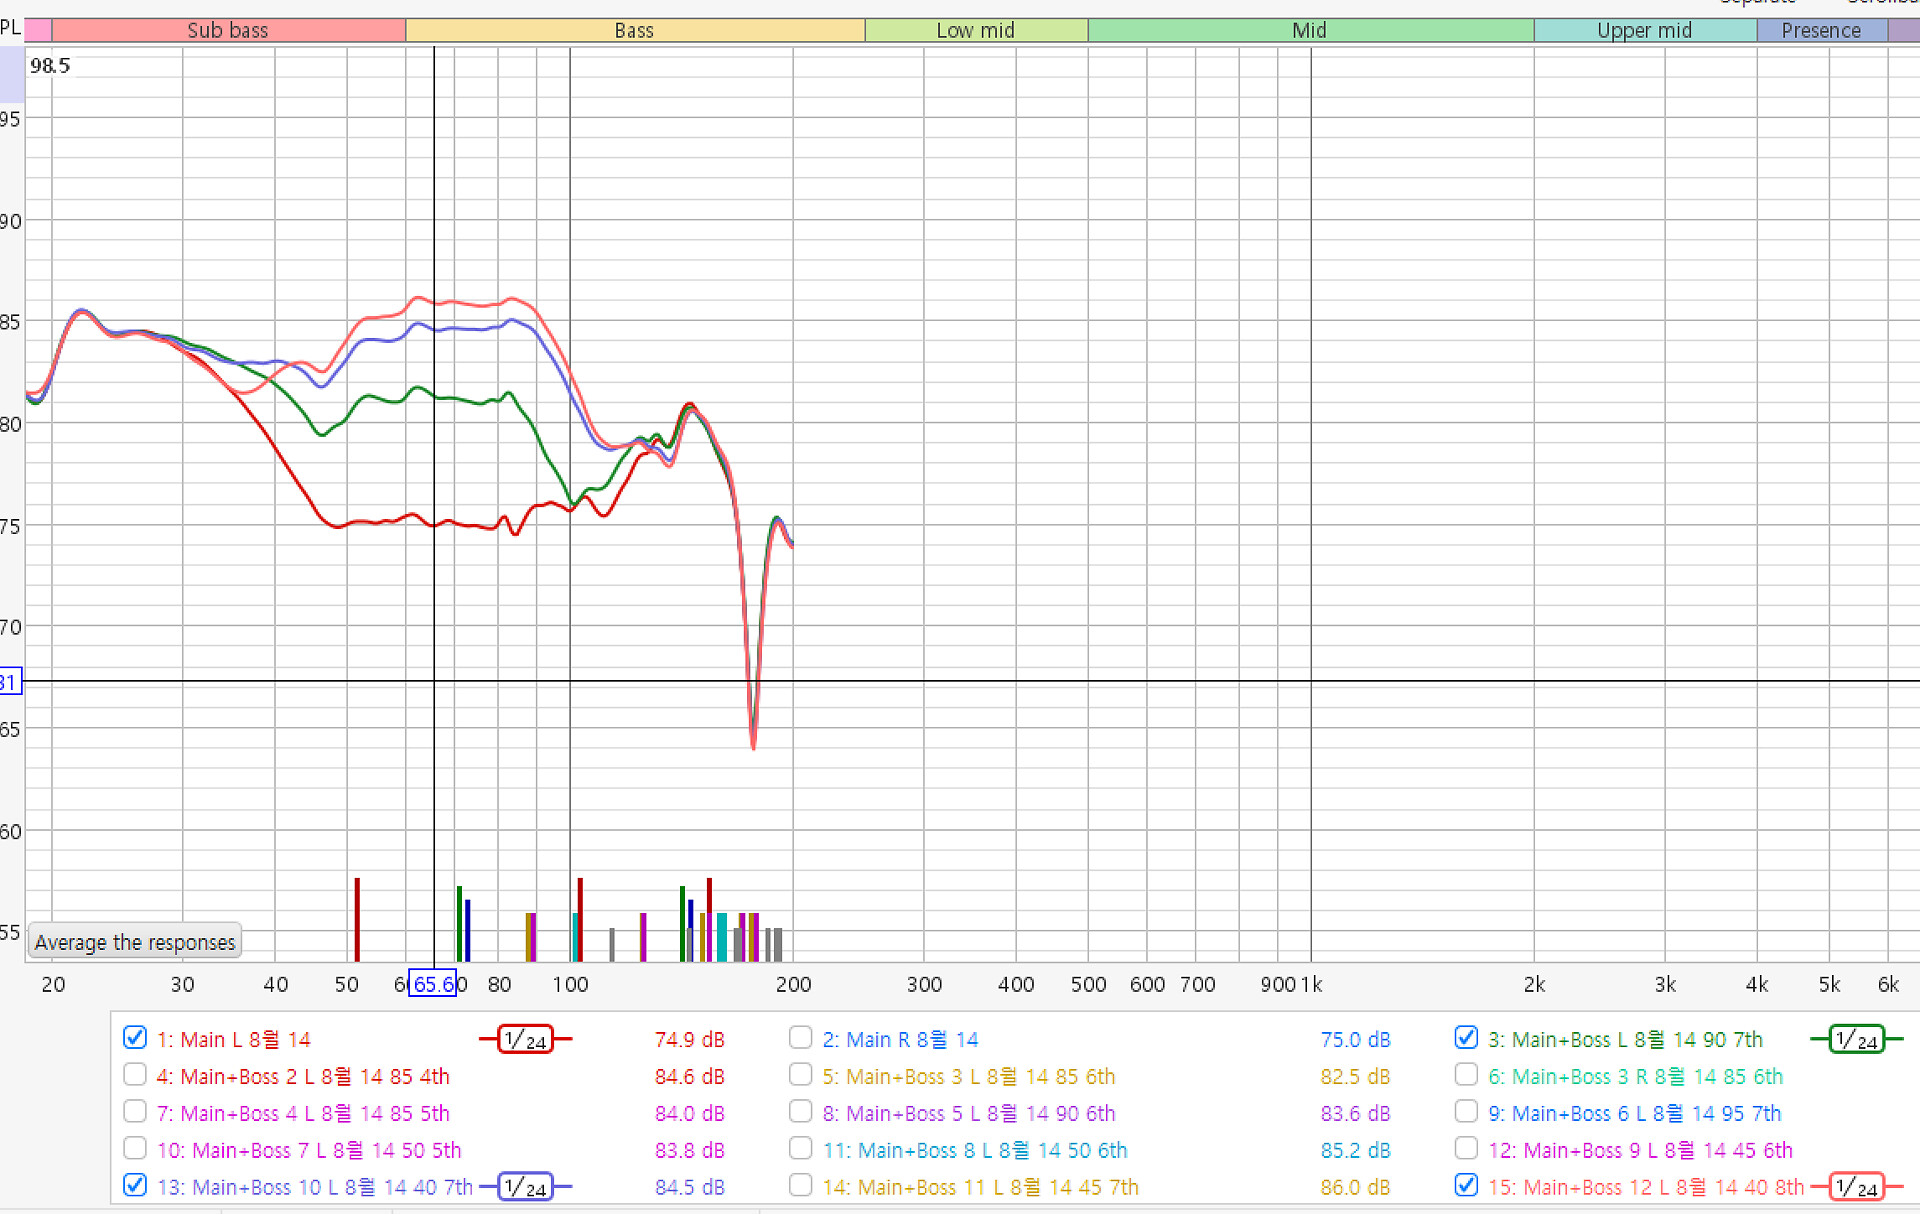Select label 14: Main+Boss 11 L 45 7th
The image size is (1920, 1214).
click(981, 1188)
